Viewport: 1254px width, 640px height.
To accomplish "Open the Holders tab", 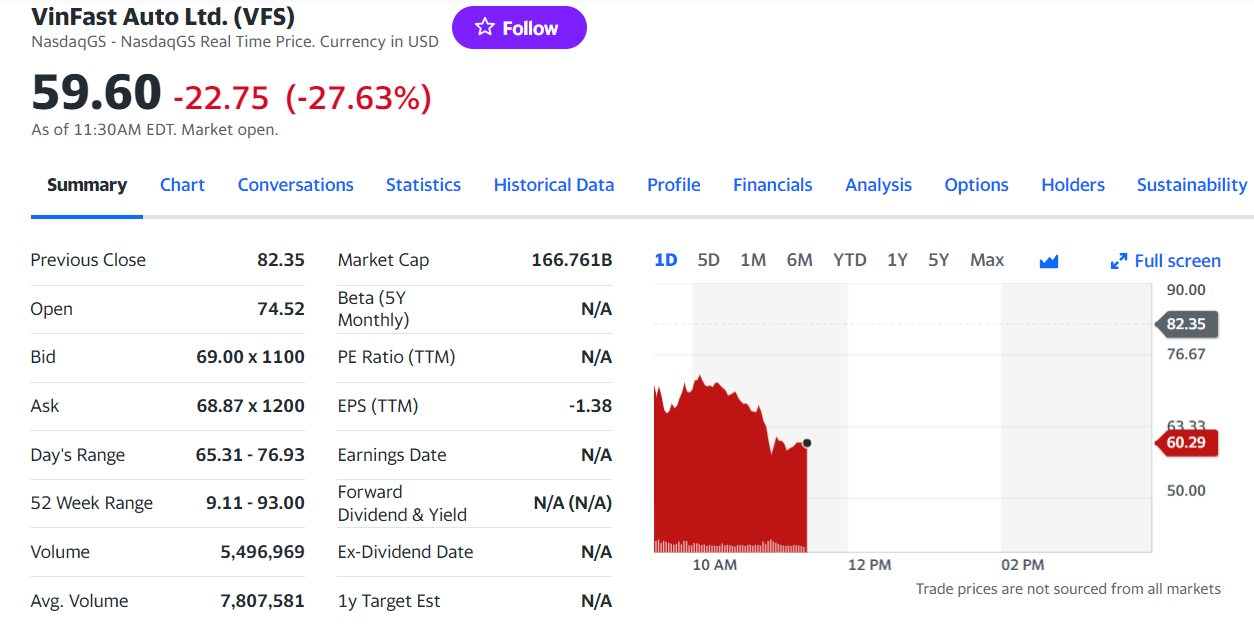I will [1072, 185].
